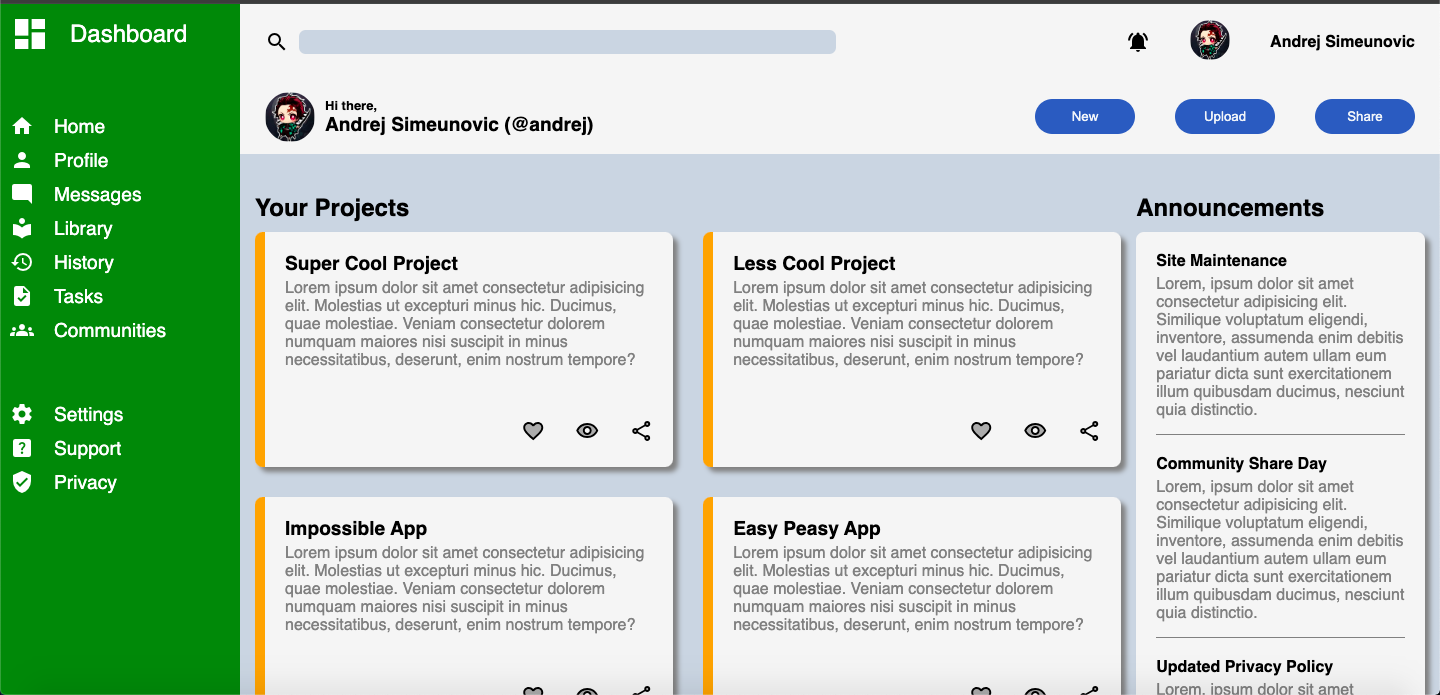Click the New button
This screenshot has width=1440, height=695.
coord(1085,116)
